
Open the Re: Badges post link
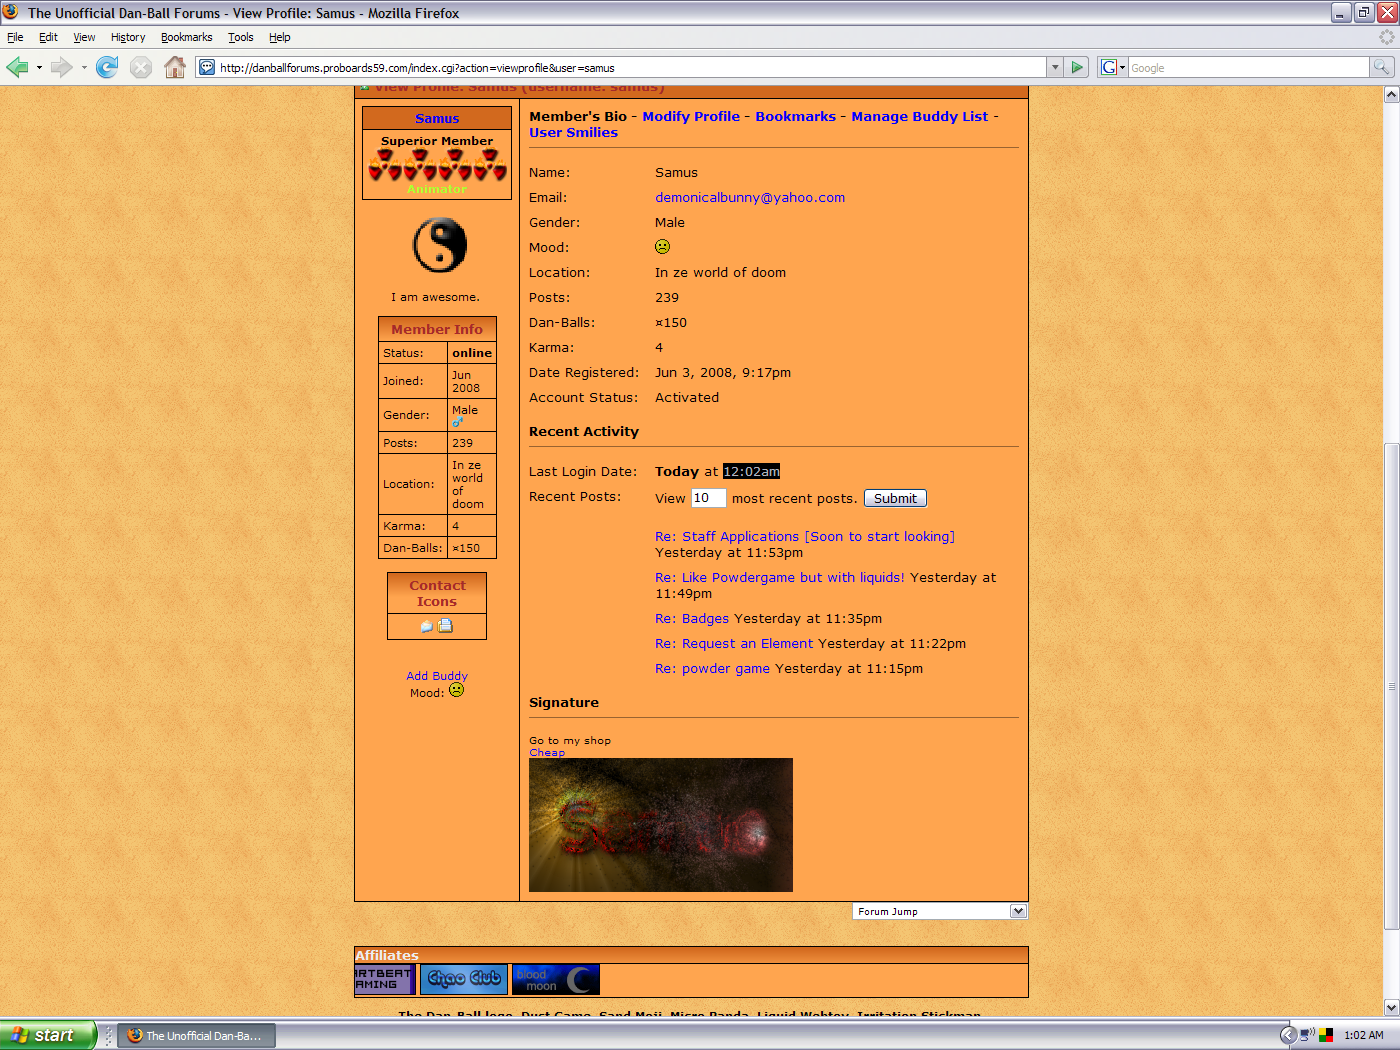(692, 618)
